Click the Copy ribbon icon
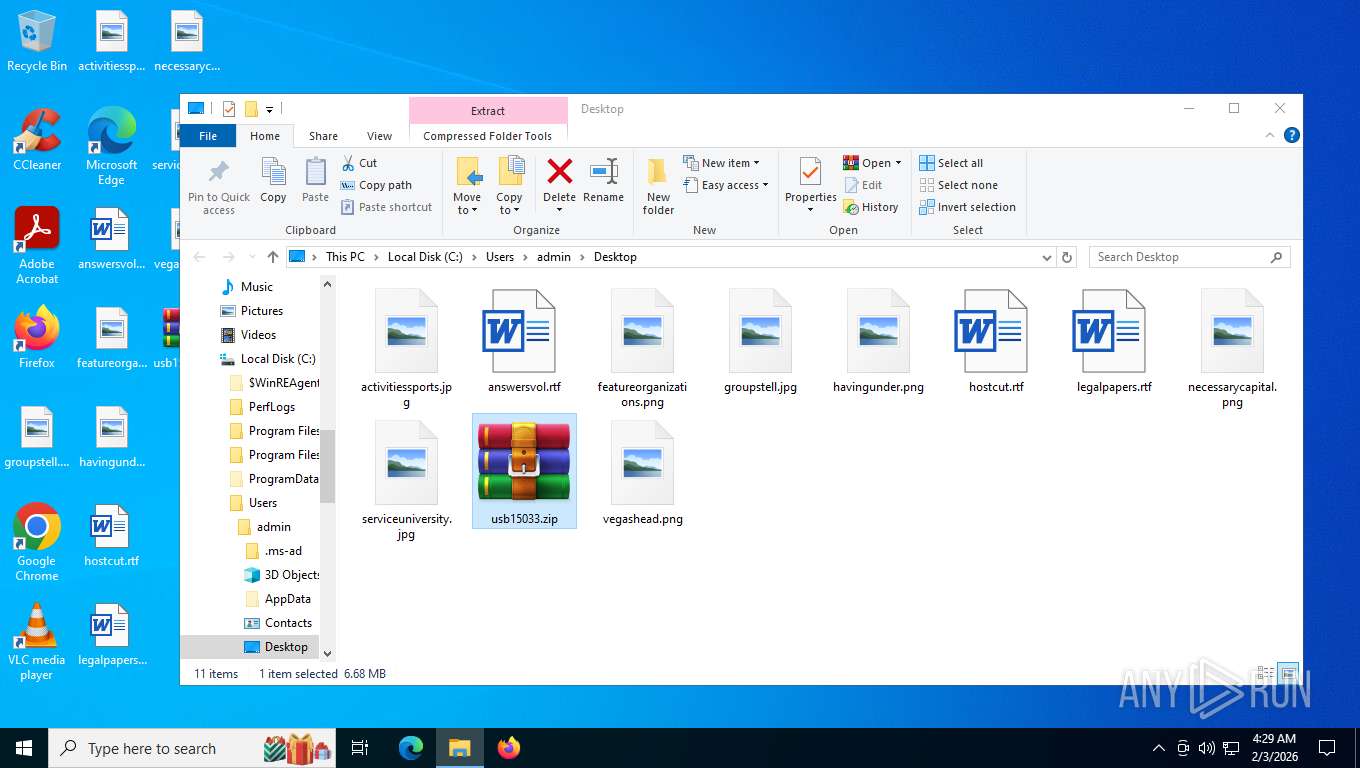1360x768 pixels. click(x=273, y=172)
